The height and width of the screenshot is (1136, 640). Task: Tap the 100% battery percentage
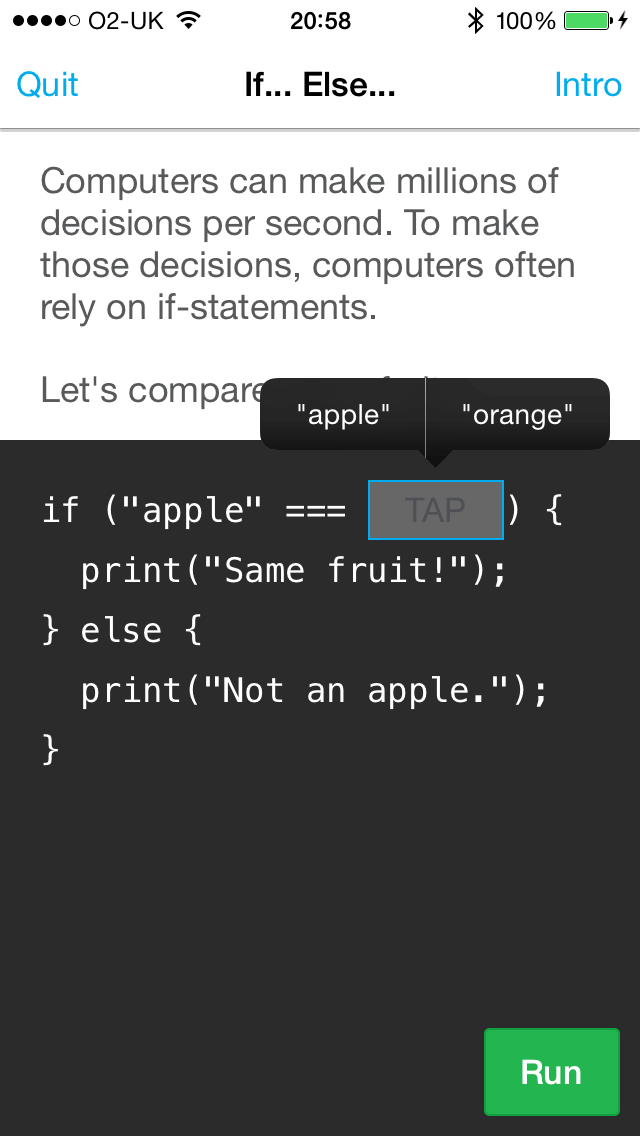click(525, 21)
